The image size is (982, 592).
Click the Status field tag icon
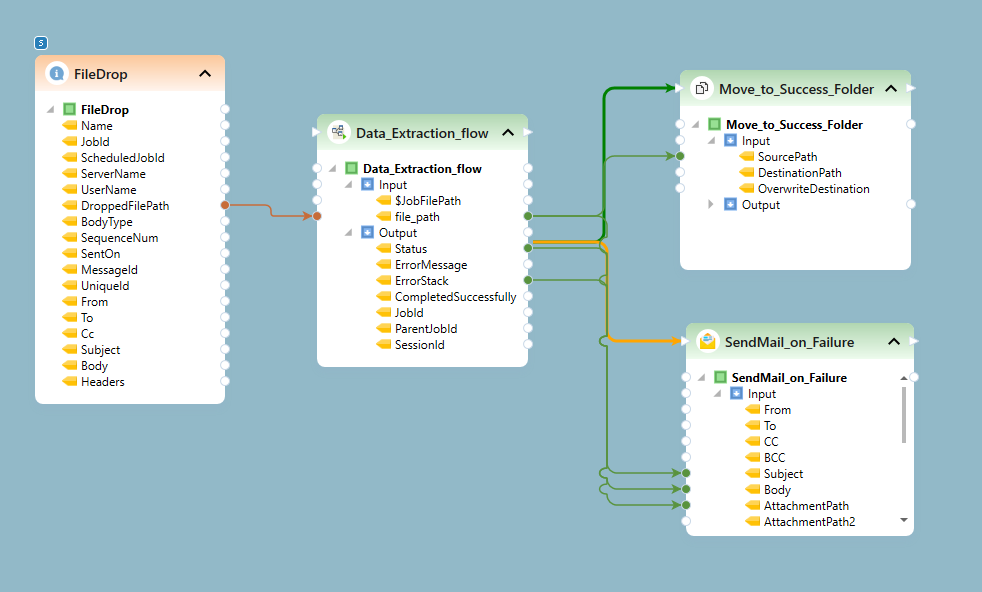click(383, 249)
